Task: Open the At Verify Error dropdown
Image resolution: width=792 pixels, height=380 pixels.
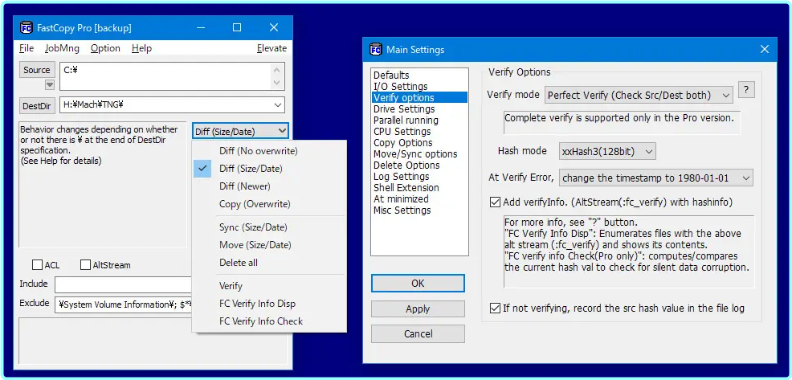Action: pos(656,178)
